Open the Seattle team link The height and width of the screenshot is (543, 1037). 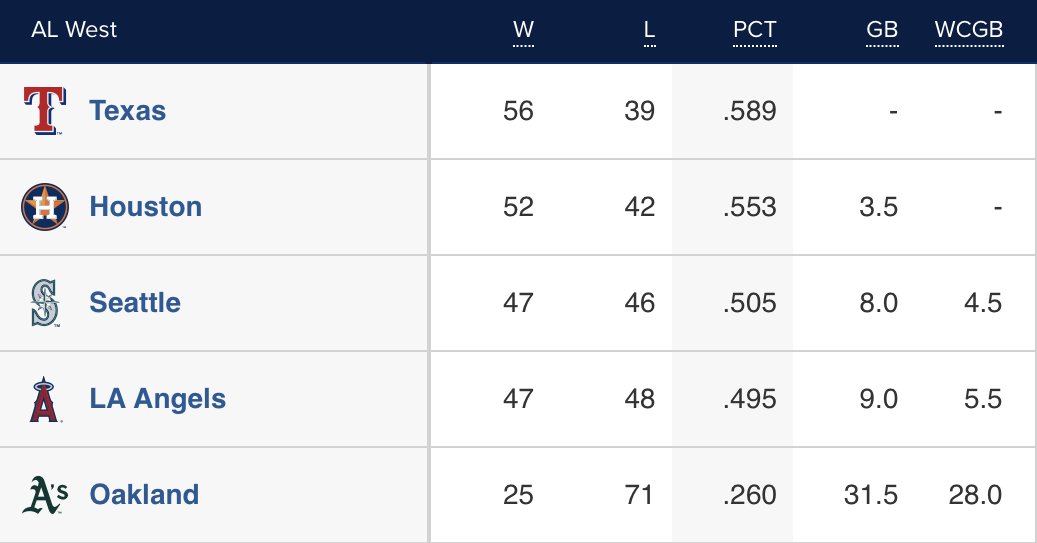[x=135, y=302]
